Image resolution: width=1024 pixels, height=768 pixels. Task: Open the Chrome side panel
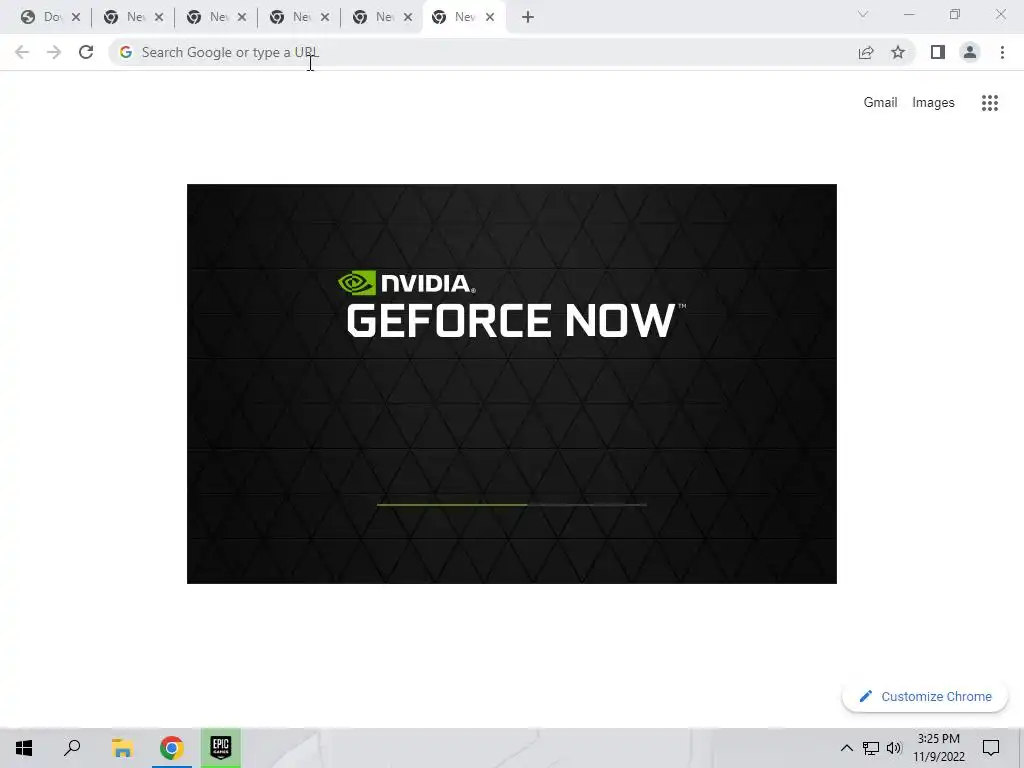tap(938, 52)
